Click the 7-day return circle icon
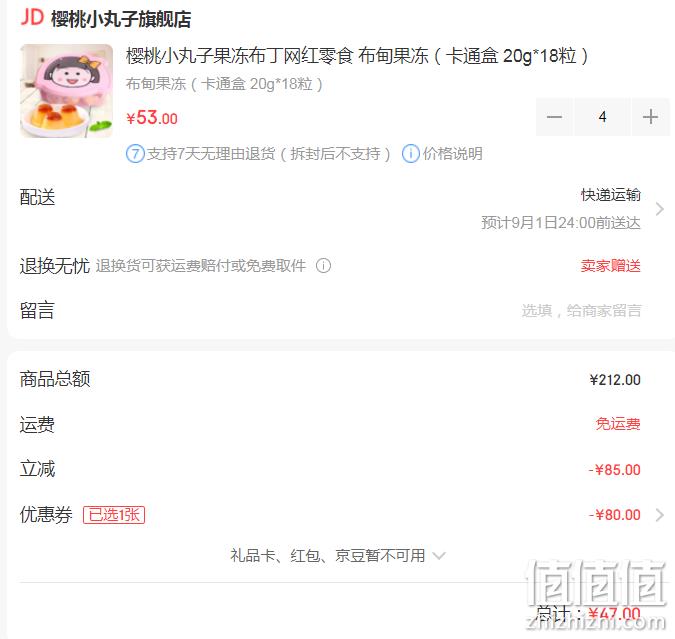This screenshot has width=675, height=639. 135,153
